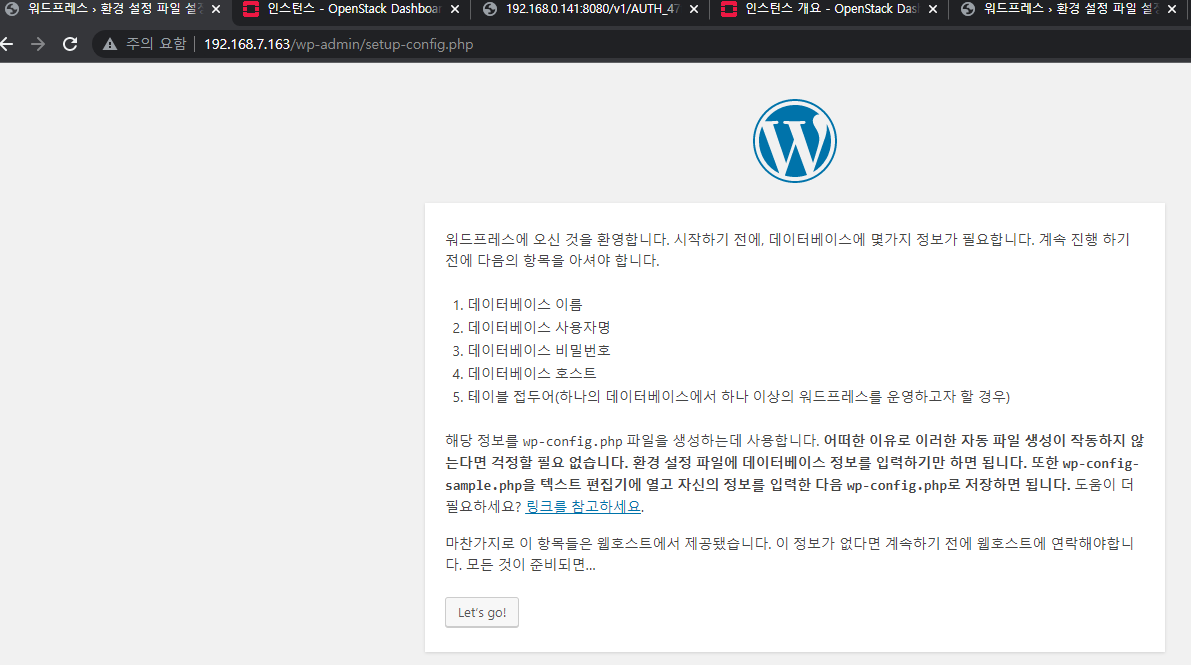Click the 주의 요함 security label
The height and width of the screenshot is (665, 1191).
[156, 44]
